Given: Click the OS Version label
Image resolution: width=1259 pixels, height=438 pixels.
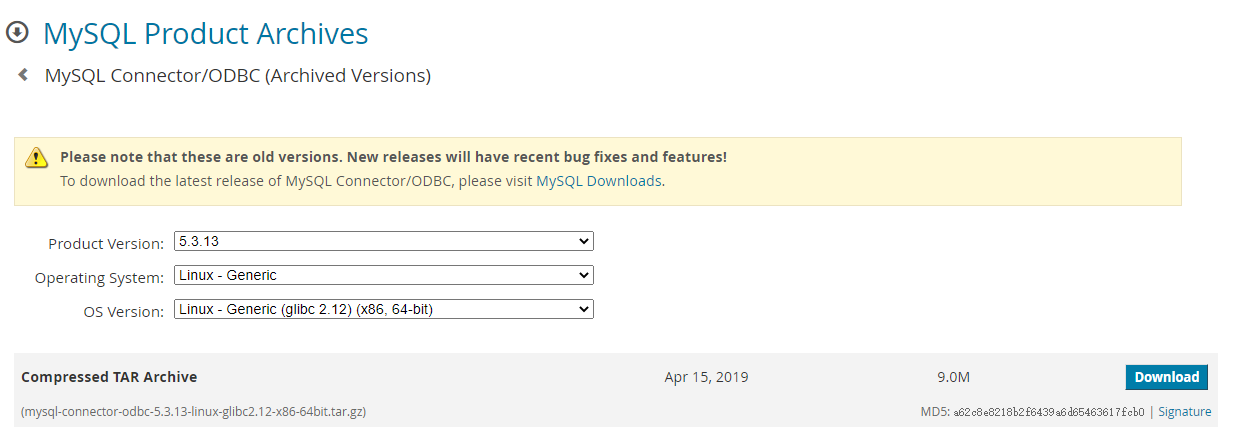Looking at the screenshot, I should pyautogui.click(x=123, y=312).
